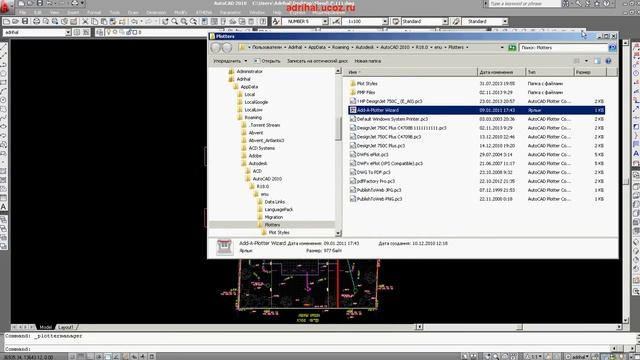
Task: Select the Rectangle draw tool
Action: pyautogui.click(x=4, y=82)
